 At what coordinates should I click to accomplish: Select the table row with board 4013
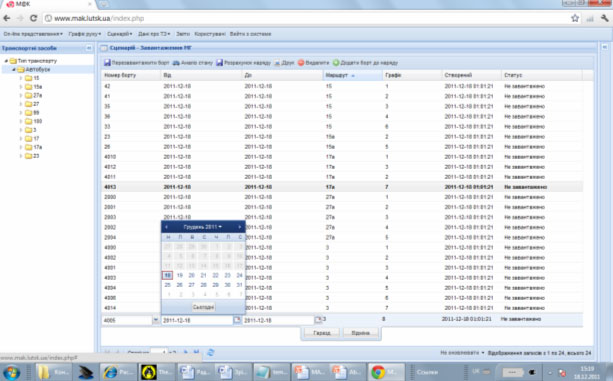pos(342,187)
